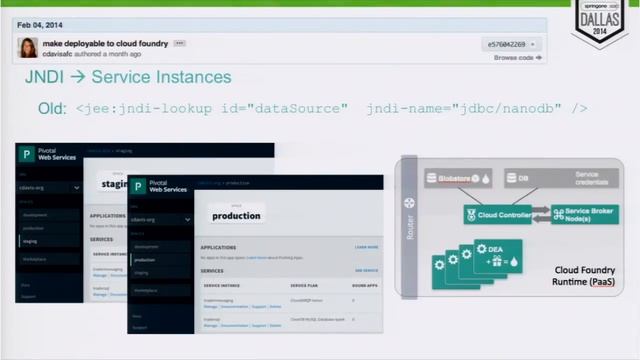Open the e576042269 commit hash dropdown
The height and width of the screenshot is (360, 640).
pyautogui.click(x=511, y=44)
